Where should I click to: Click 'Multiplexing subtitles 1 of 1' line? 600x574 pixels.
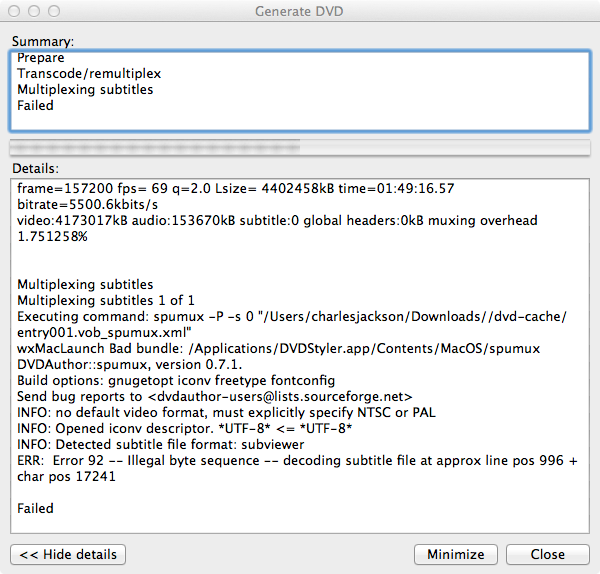tap(106, 300)
